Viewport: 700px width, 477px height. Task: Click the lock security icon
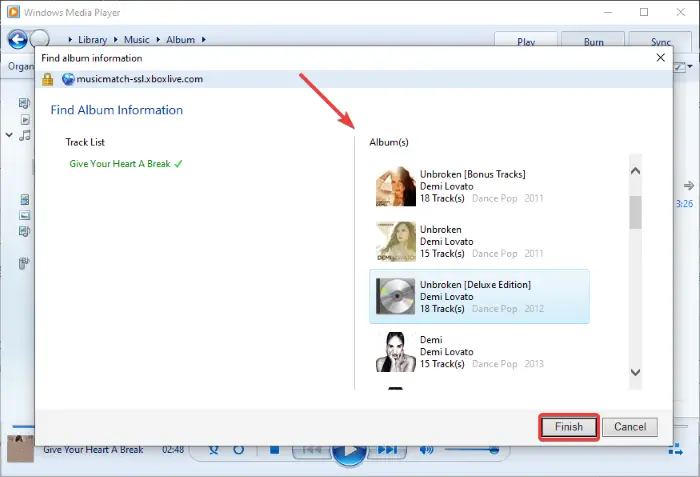47,79
